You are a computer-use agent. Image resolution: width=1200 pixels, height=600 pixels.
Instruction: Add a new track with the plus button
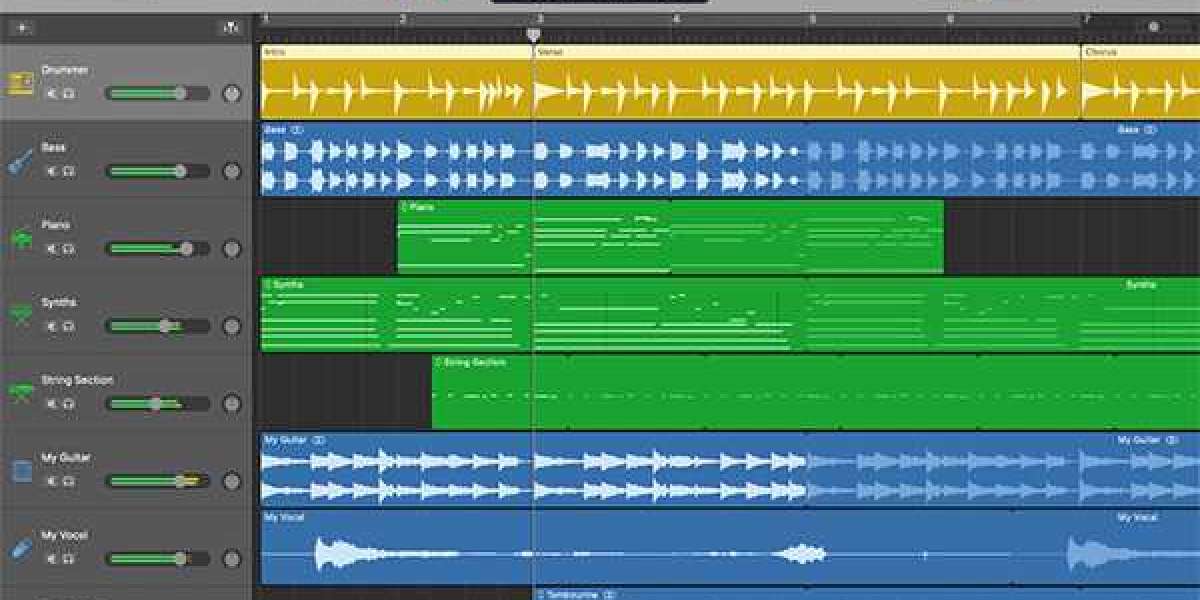click(x=21, y=28)
